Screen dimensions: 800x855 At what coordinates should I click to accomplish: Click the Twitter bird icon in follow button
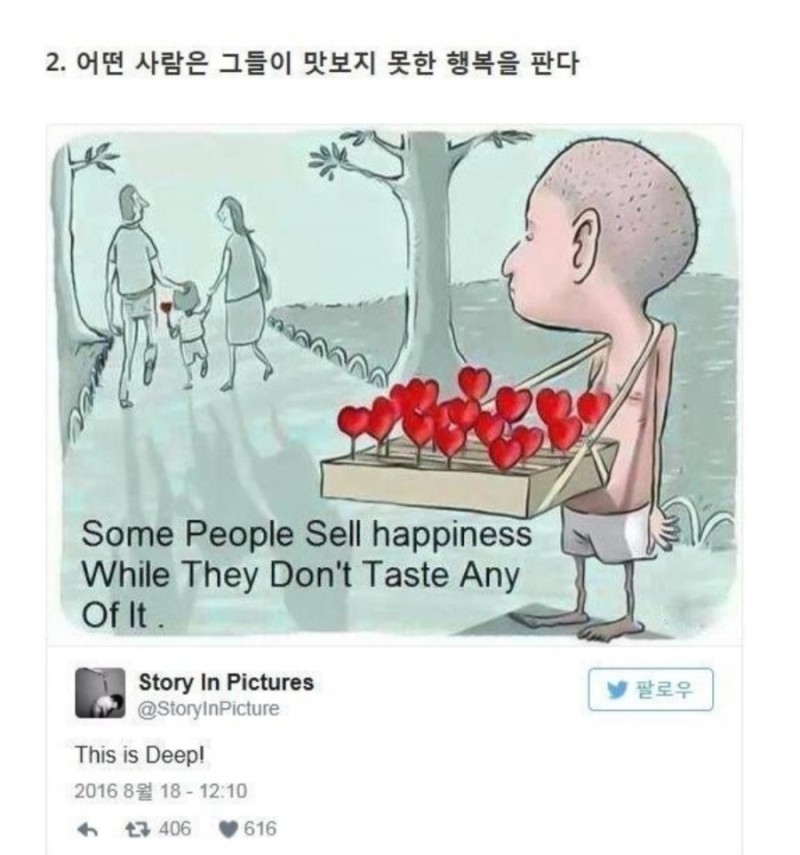click(618, 690)
